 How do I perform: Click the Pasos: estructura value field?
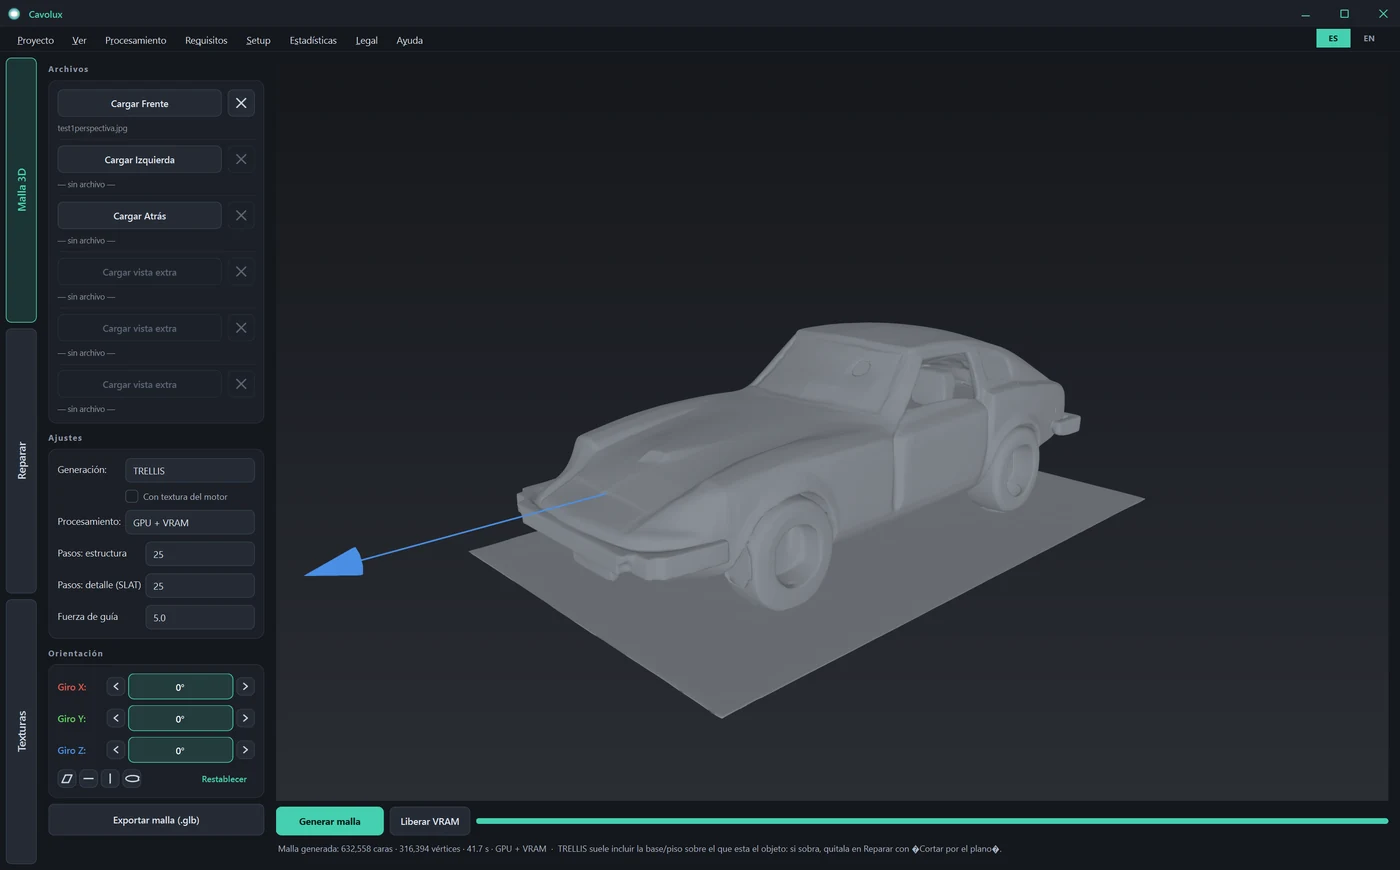click(x=200, y=554)
